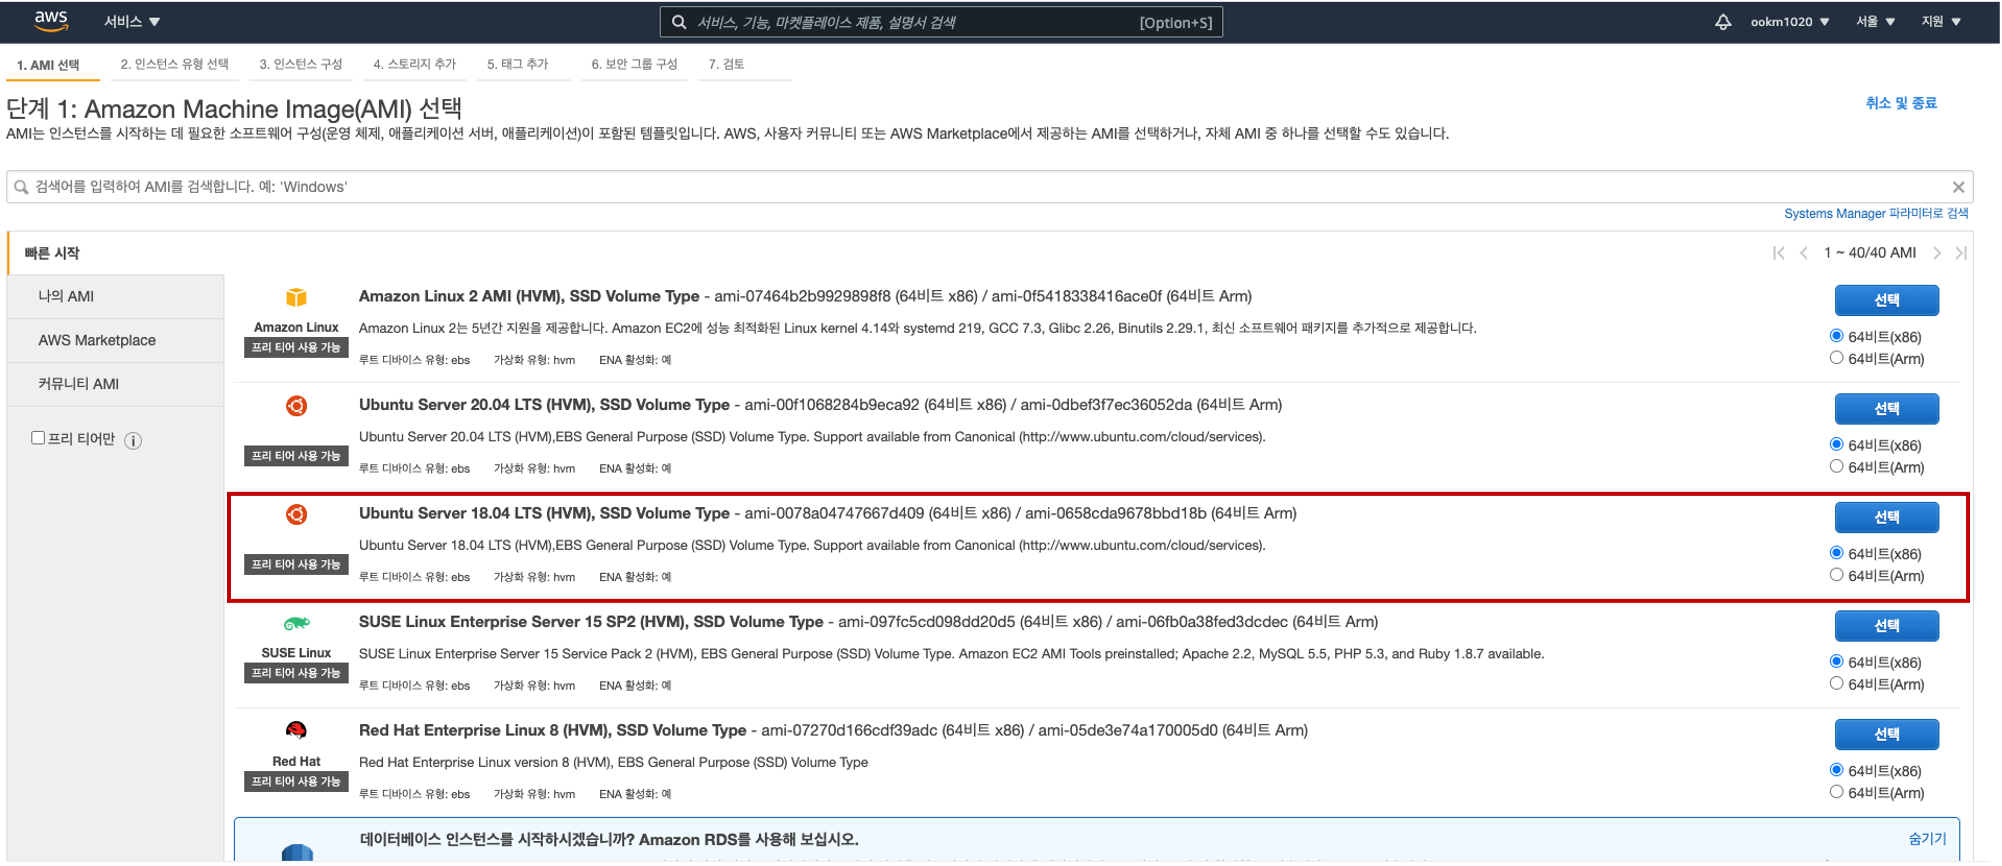Image resolution: width=2002 pixels, height=866 pixels.
Task: Go to the previous AMI page
Action: tap(1804, 253)
